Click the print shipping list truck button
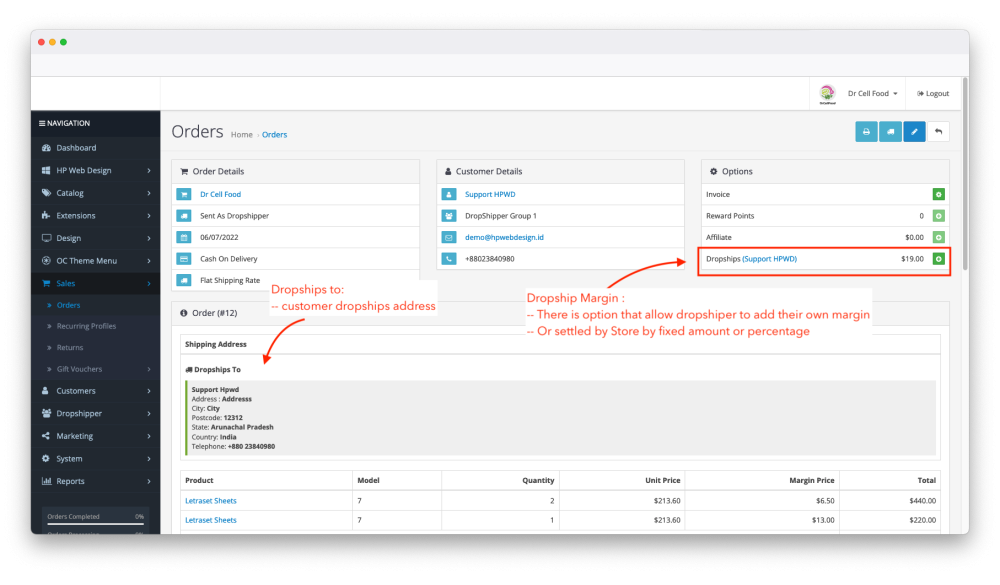This screenshot has width=1000, height=585. point(890,132)
